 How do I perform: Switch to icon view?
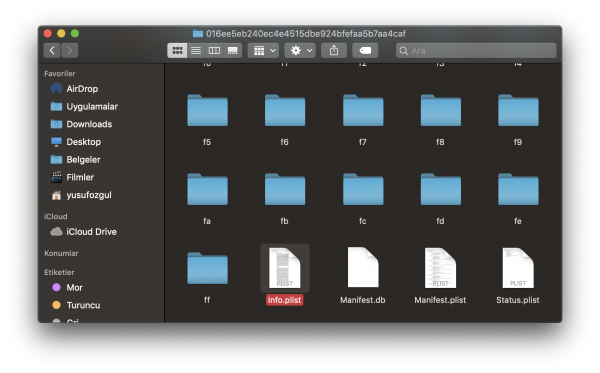(177, 50)
